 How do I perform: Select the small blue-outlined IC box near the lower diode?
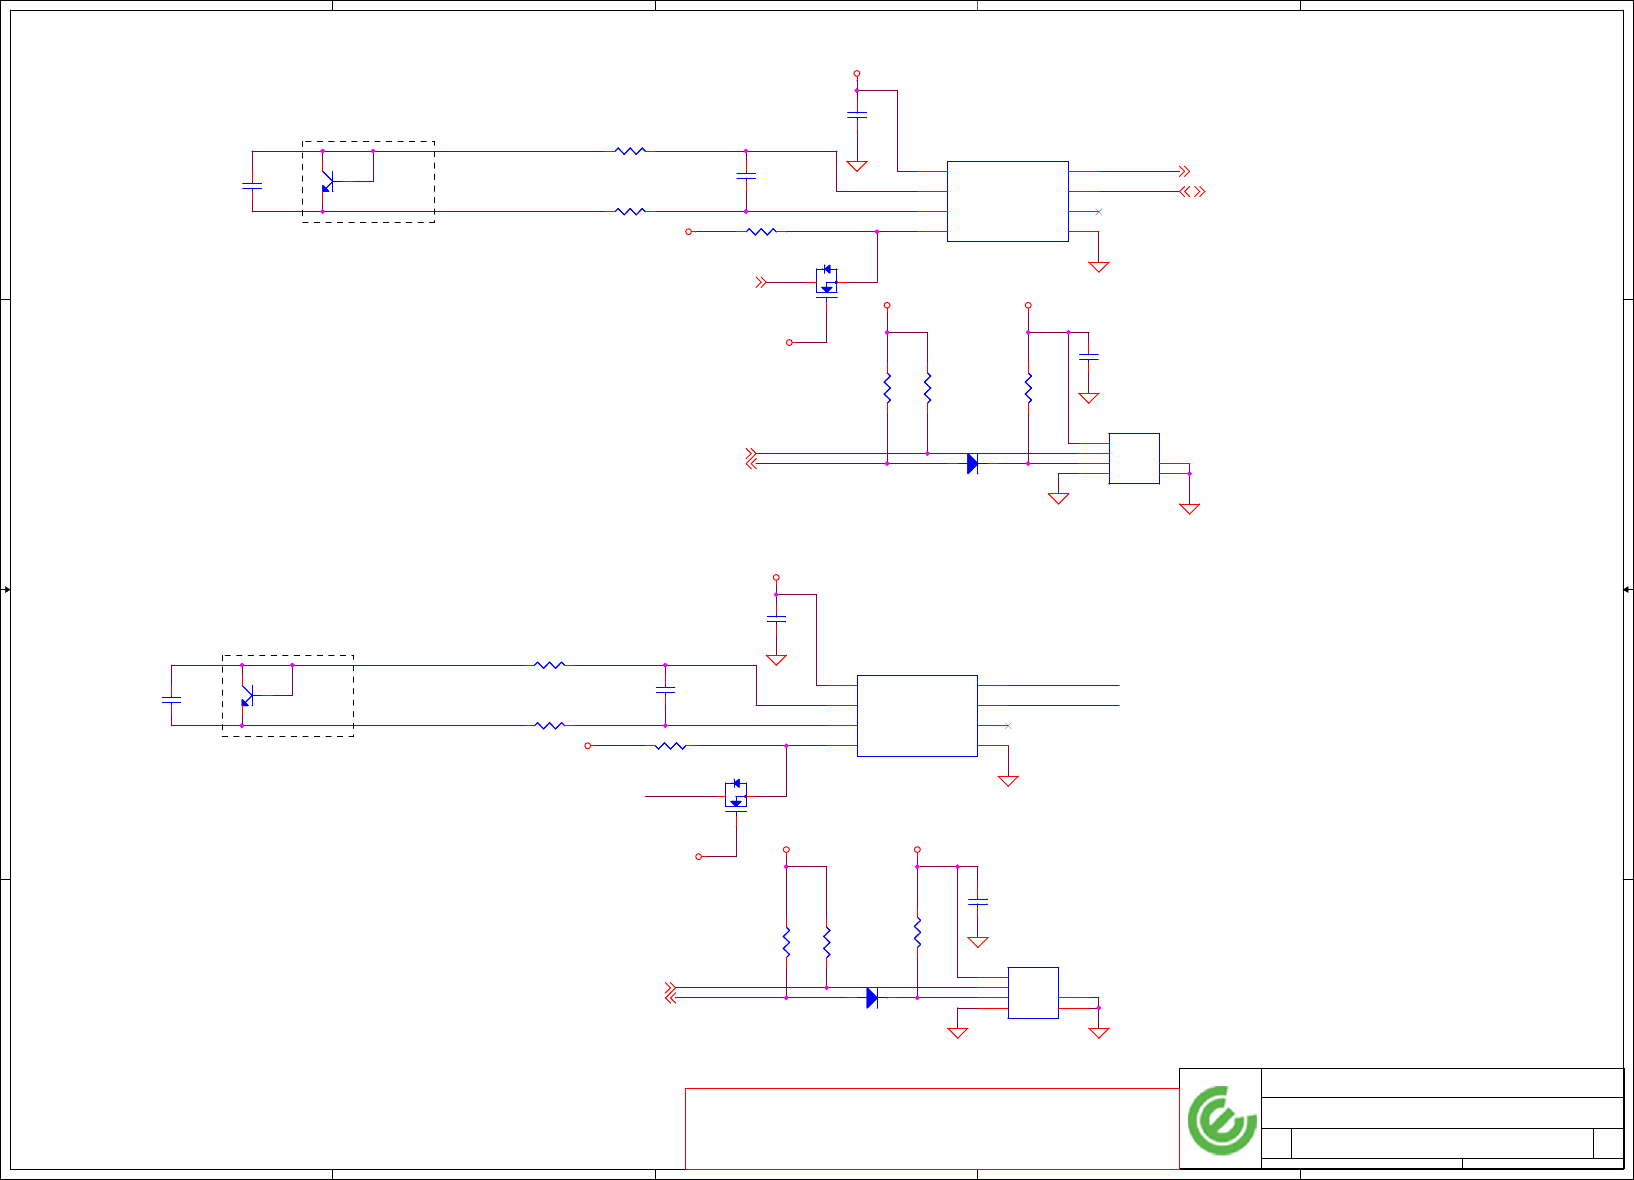[1033, 993]
